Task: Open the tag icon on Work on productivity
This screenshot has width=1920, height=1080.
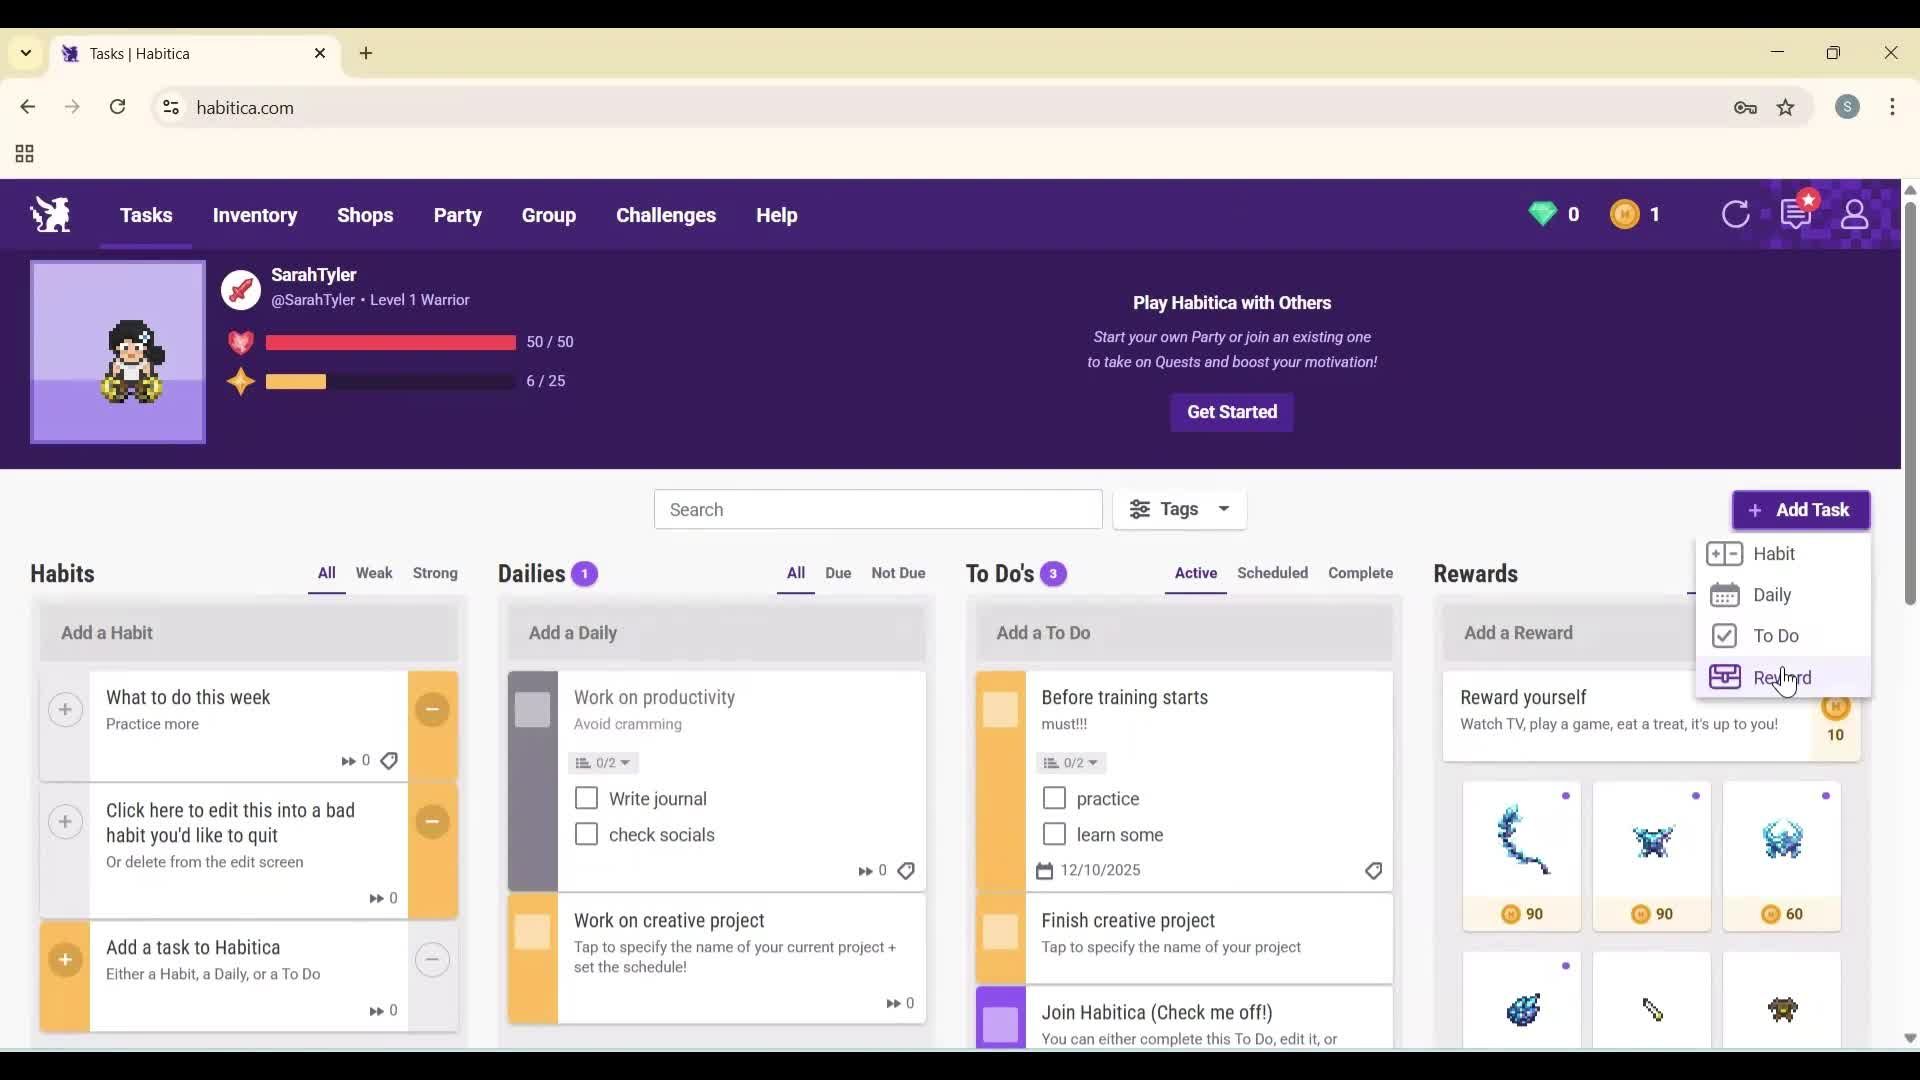Action: pos(905,871)
